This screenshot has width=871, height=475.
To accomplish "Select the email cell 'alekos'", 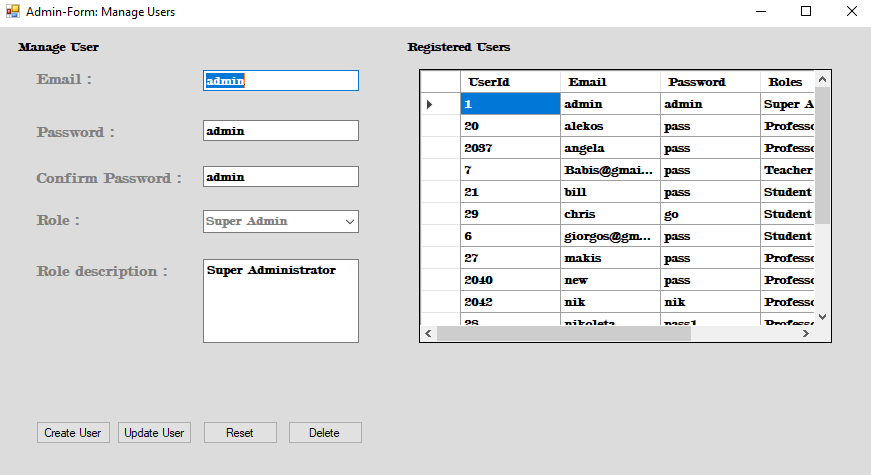I will tap(610, 126).
